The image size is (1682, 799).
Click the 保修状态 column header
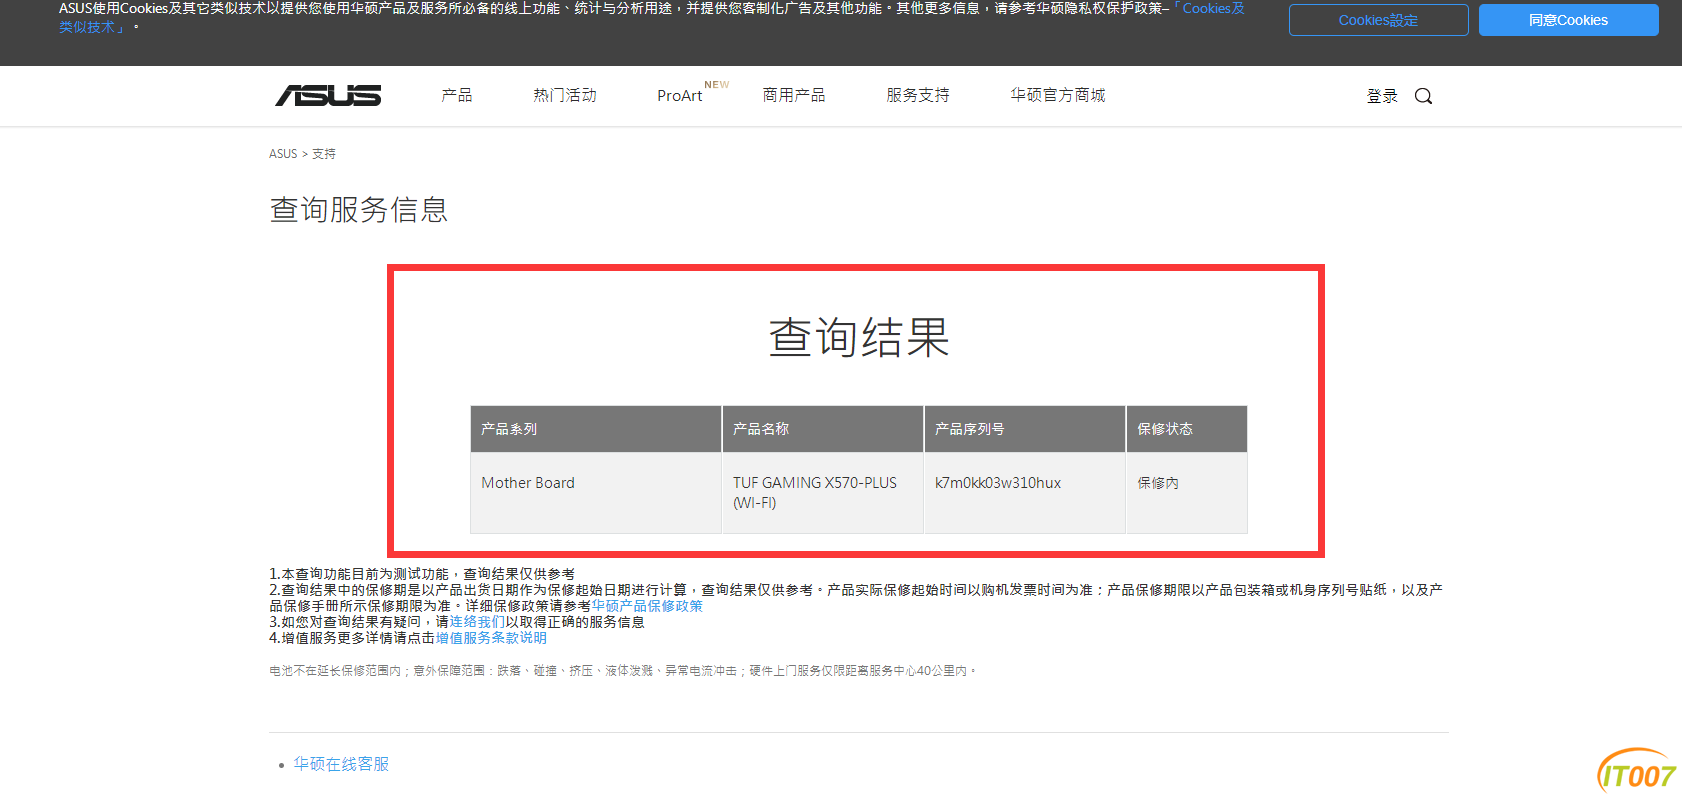pyautogui.click(x=1187, y=429)
